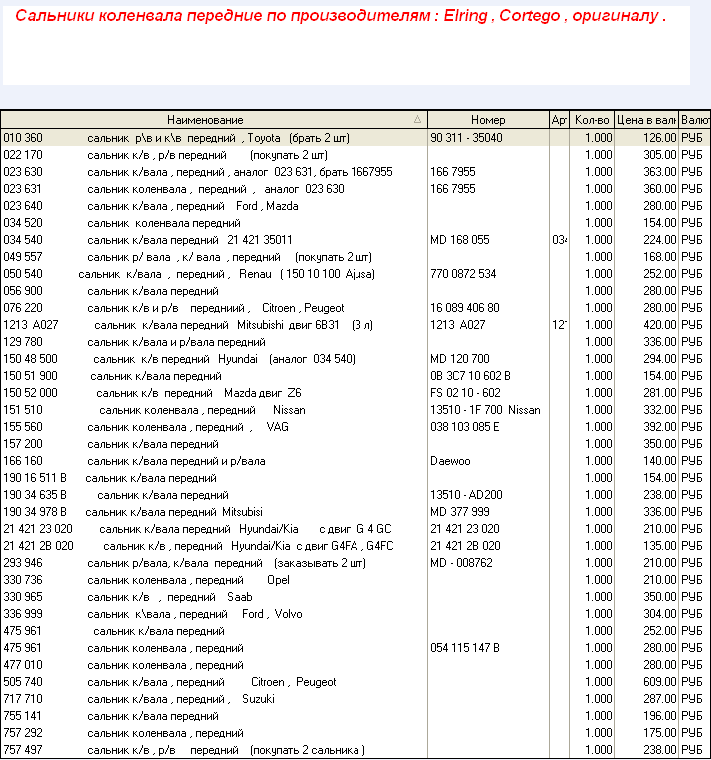The image size is (711, 760).
Task: Select row 330 965 Saab
Action: click(x=200, y=597)
